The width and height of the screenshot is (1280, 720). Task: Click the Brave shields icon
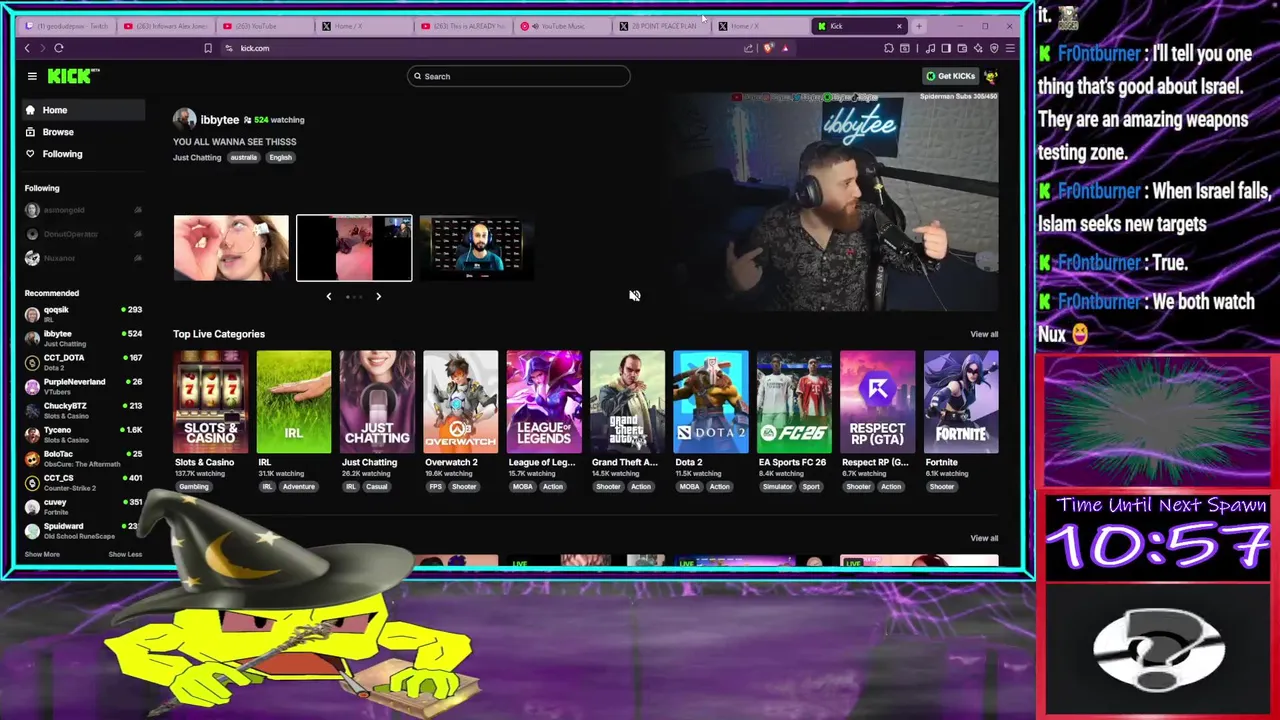(x=768, y=48)
